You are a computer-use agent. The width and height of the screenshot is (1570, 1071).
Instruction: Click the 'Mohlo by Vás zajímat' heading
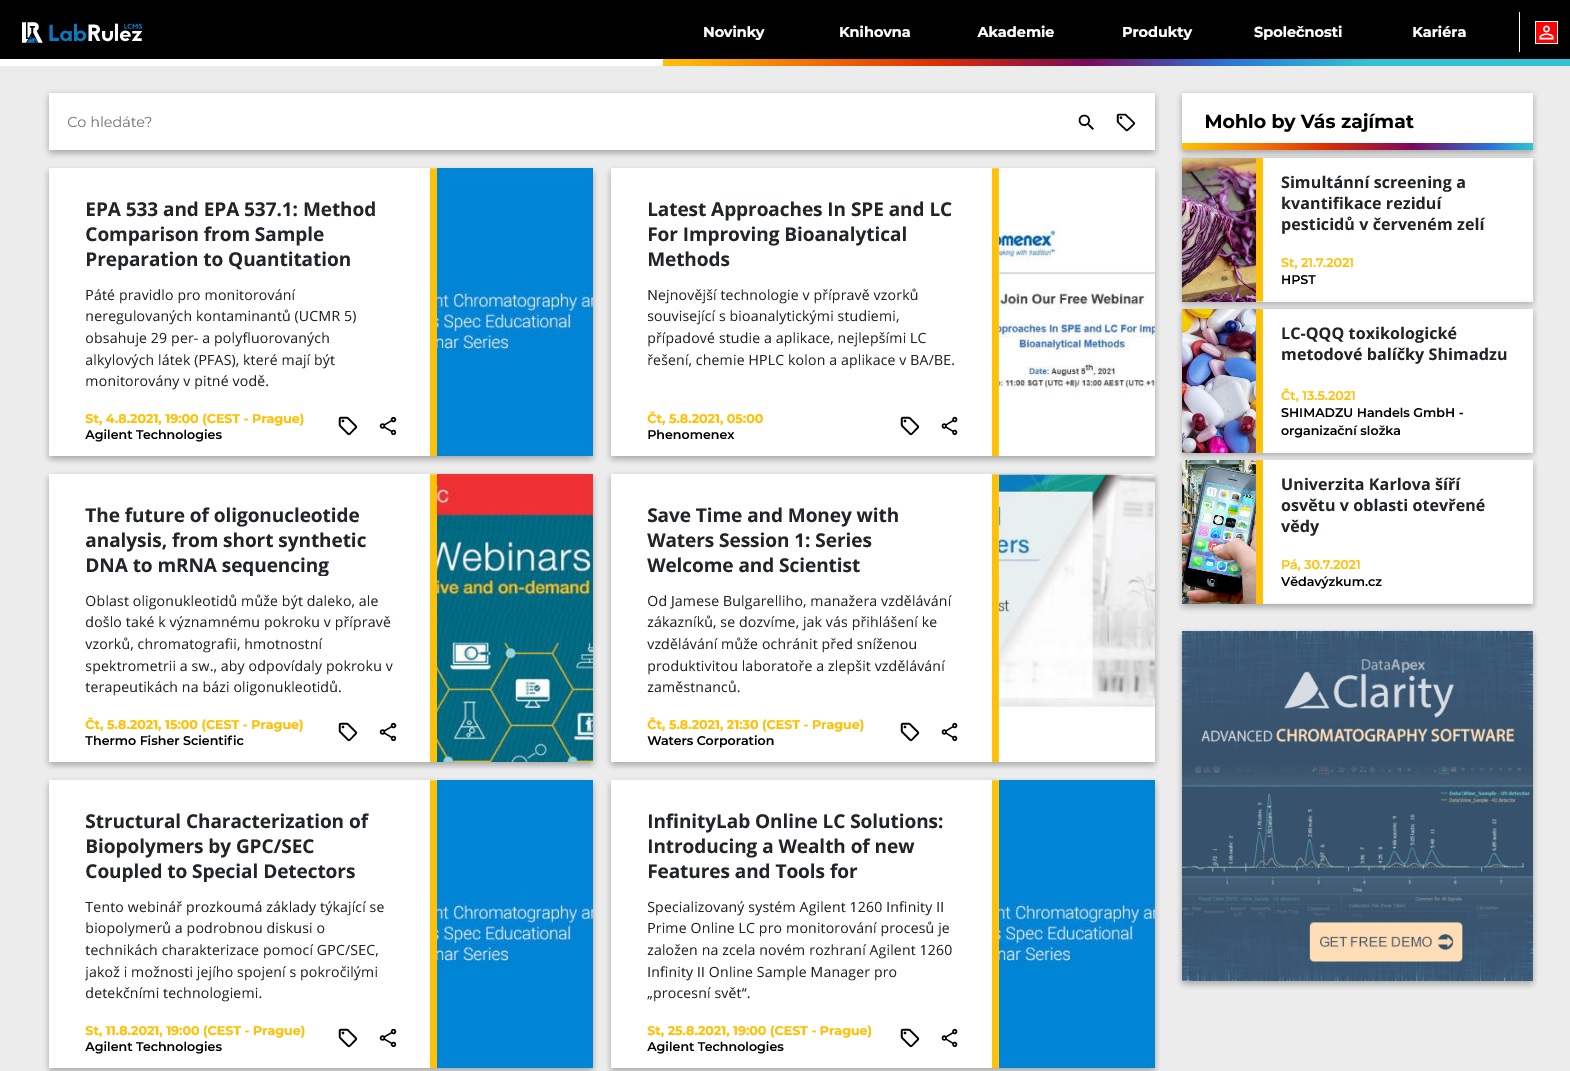tap(1309, 122)
